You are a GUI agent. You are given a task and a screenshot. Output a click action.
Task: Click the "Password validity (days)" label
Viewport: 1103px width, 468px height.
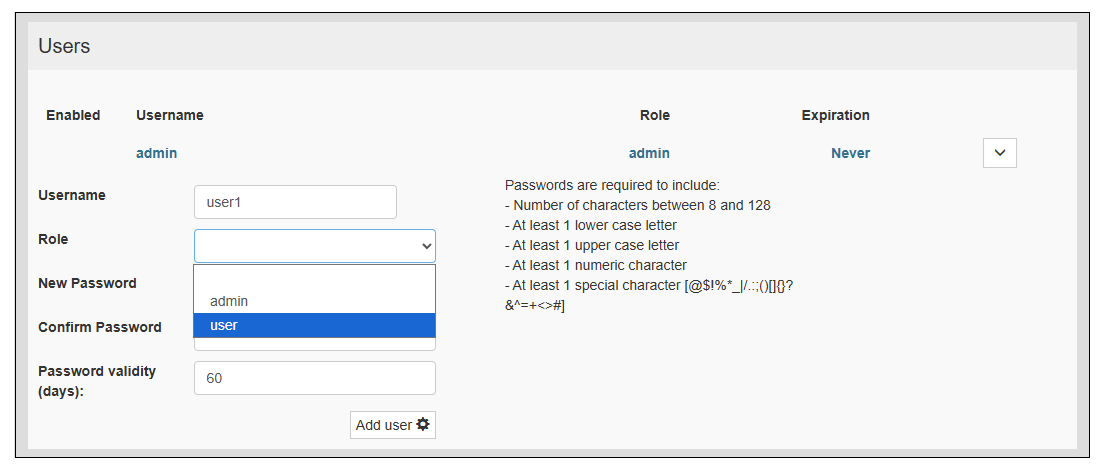point(97,381)
